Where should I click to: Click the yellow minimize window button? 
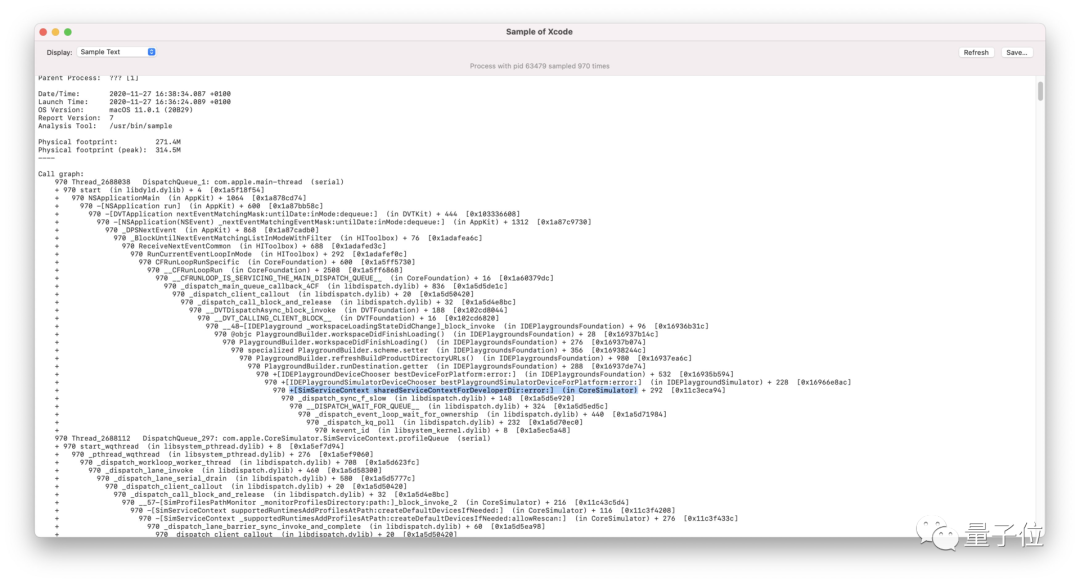[x=56, y=32]
